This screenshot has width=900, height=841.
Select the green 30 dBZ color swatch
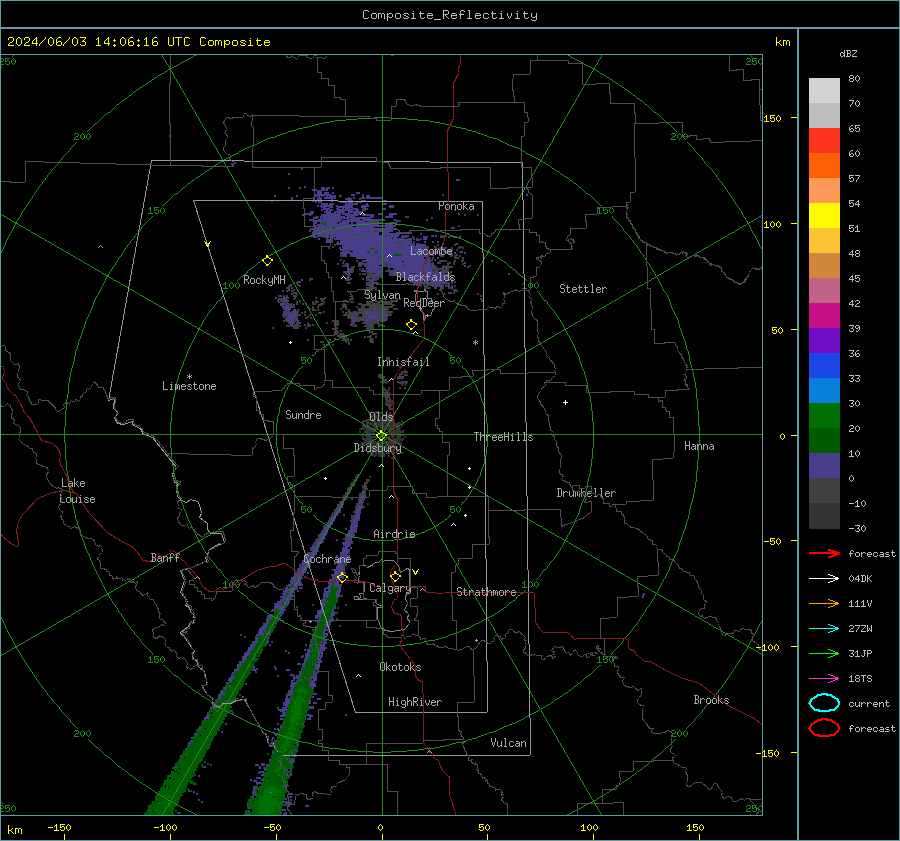point(824,415)
